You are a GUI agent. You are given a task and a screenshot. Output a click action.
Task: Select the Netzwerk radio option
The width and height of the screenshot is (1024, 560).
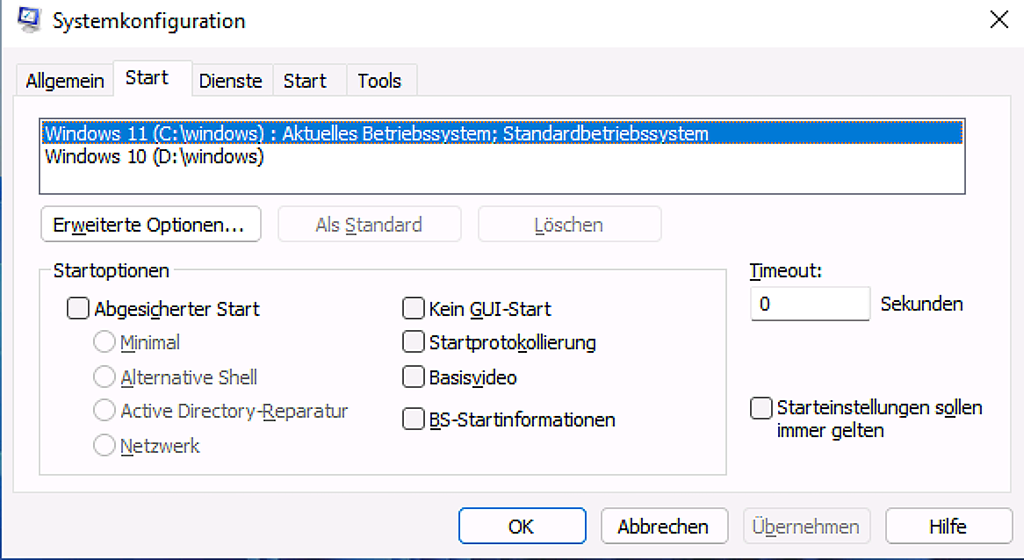pyautogui.click(x=104, y=446)
